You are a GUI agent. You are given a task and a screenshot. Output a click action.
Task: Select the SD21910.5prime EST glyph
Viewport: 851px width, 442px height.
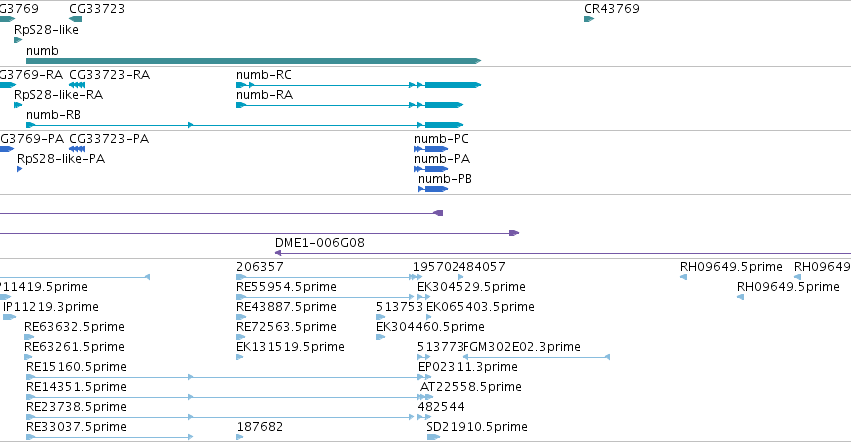point(433,437)
